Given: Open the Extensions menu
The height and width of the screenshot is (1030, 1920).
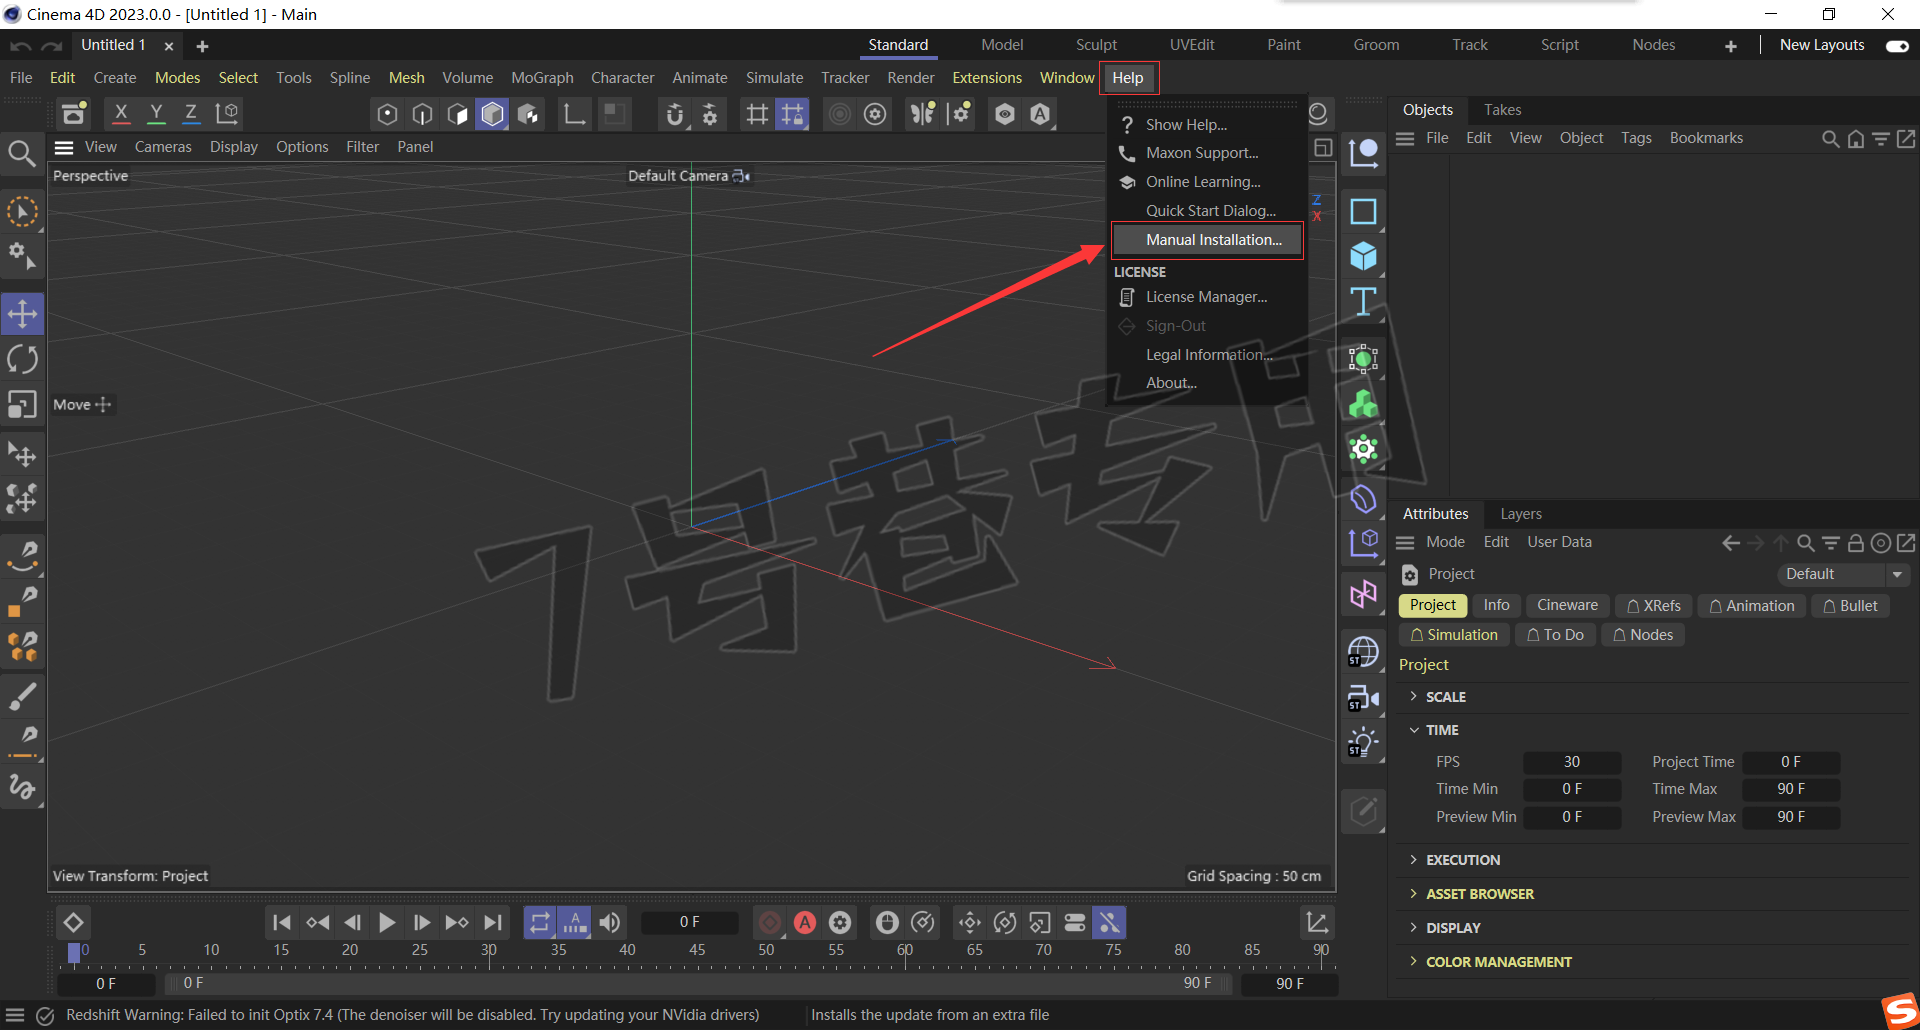Looking at the screenshot, I should pos(987,78).
